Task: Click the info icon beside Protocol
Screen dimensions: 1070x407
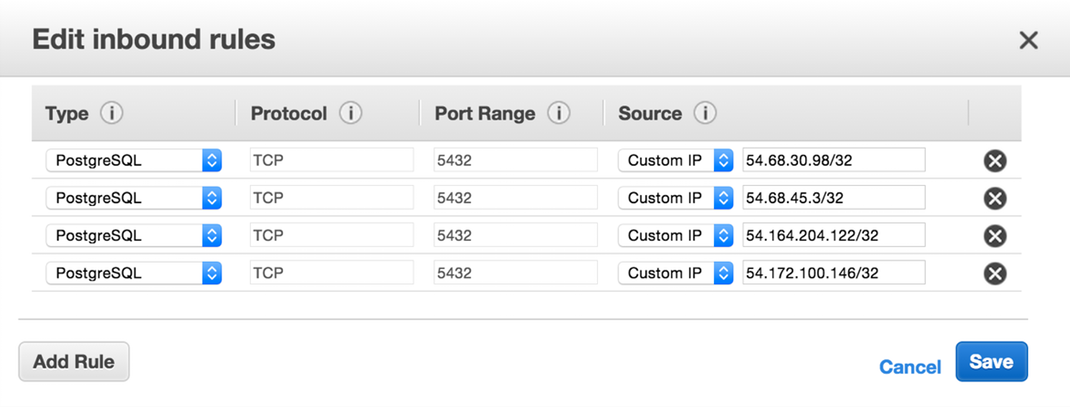Action: point(350,114)
